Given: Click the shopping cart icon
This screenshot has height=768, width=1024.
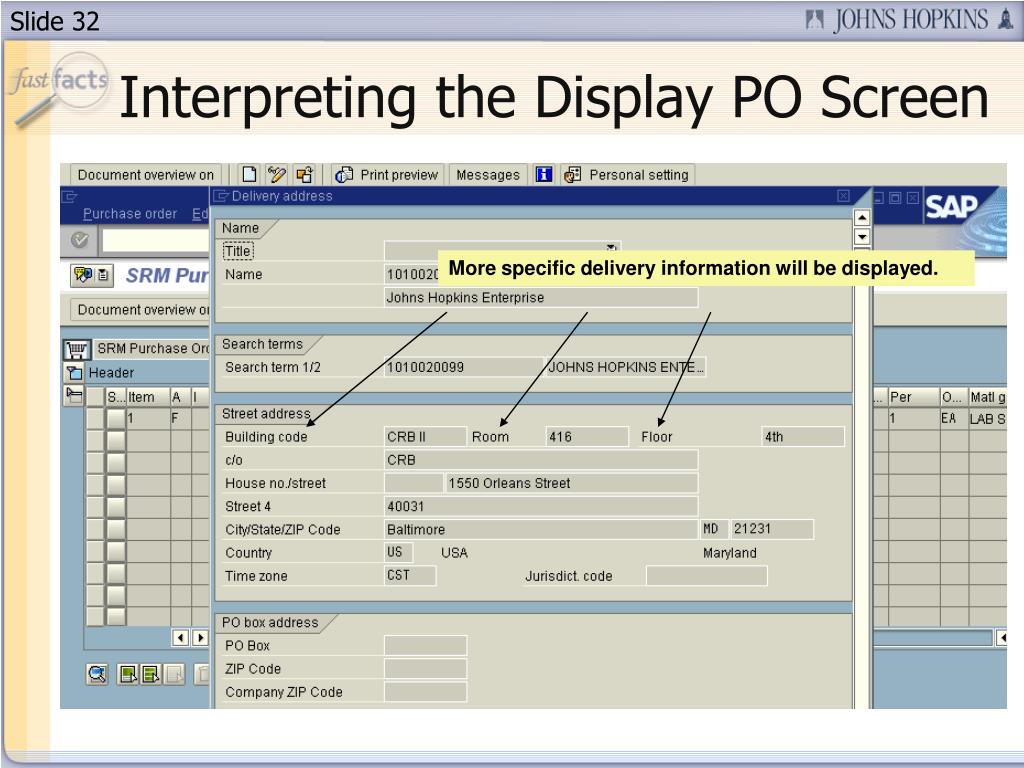Looking at the screenshot, I should pos(76,349).
